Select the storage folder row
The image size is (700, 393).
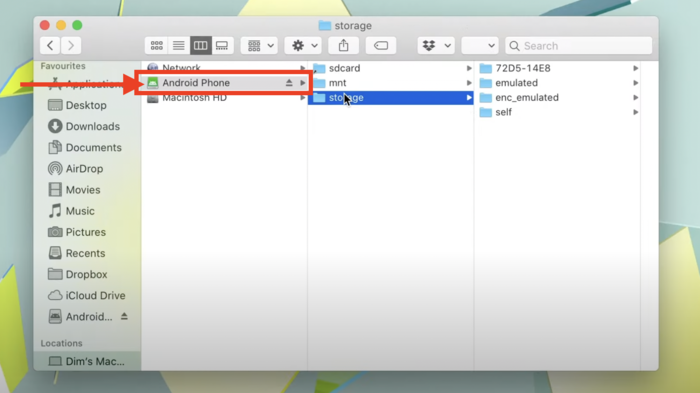(x=391, y=97)
